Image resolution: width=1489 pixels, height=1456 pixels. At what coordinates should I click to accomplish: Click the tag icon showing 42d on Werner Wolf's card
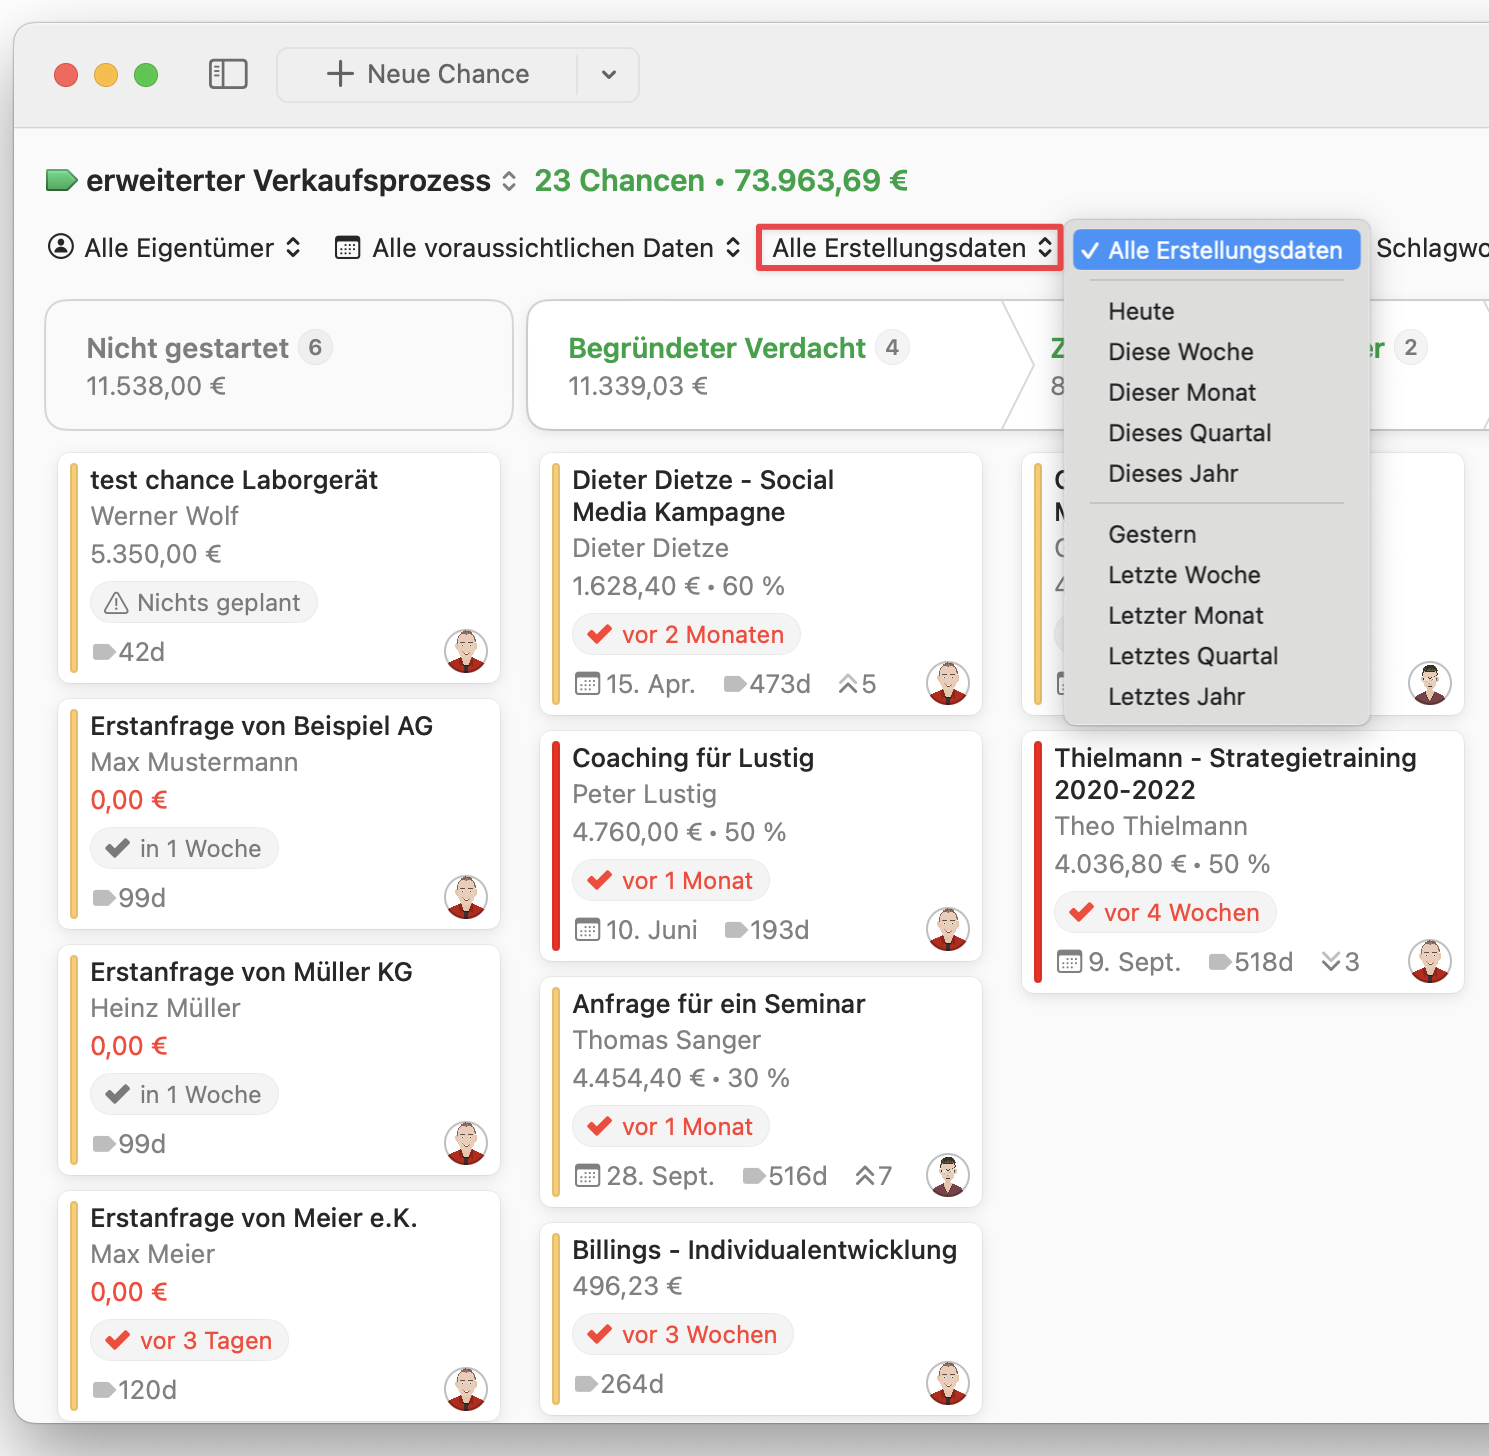103,651
